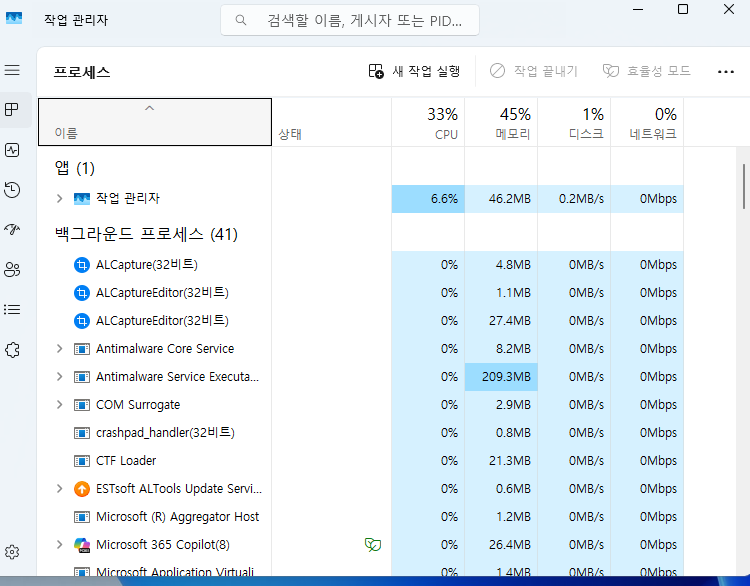Expand ESTsoft ALTools Update Service row
Viewport: 750px width, 586px height.
[59, 489]
